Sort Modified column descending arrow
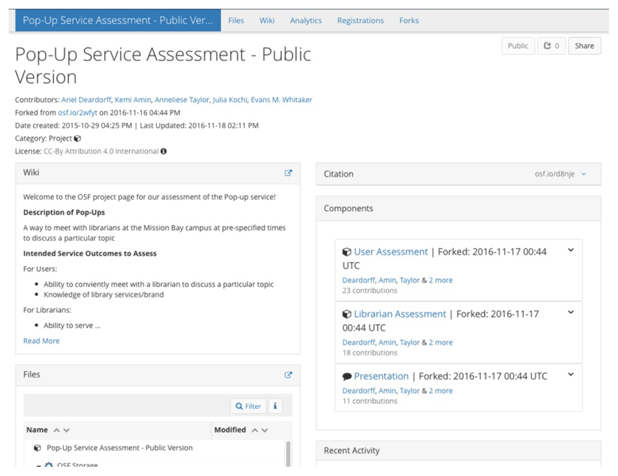618x476 pixels. point(264,430)
